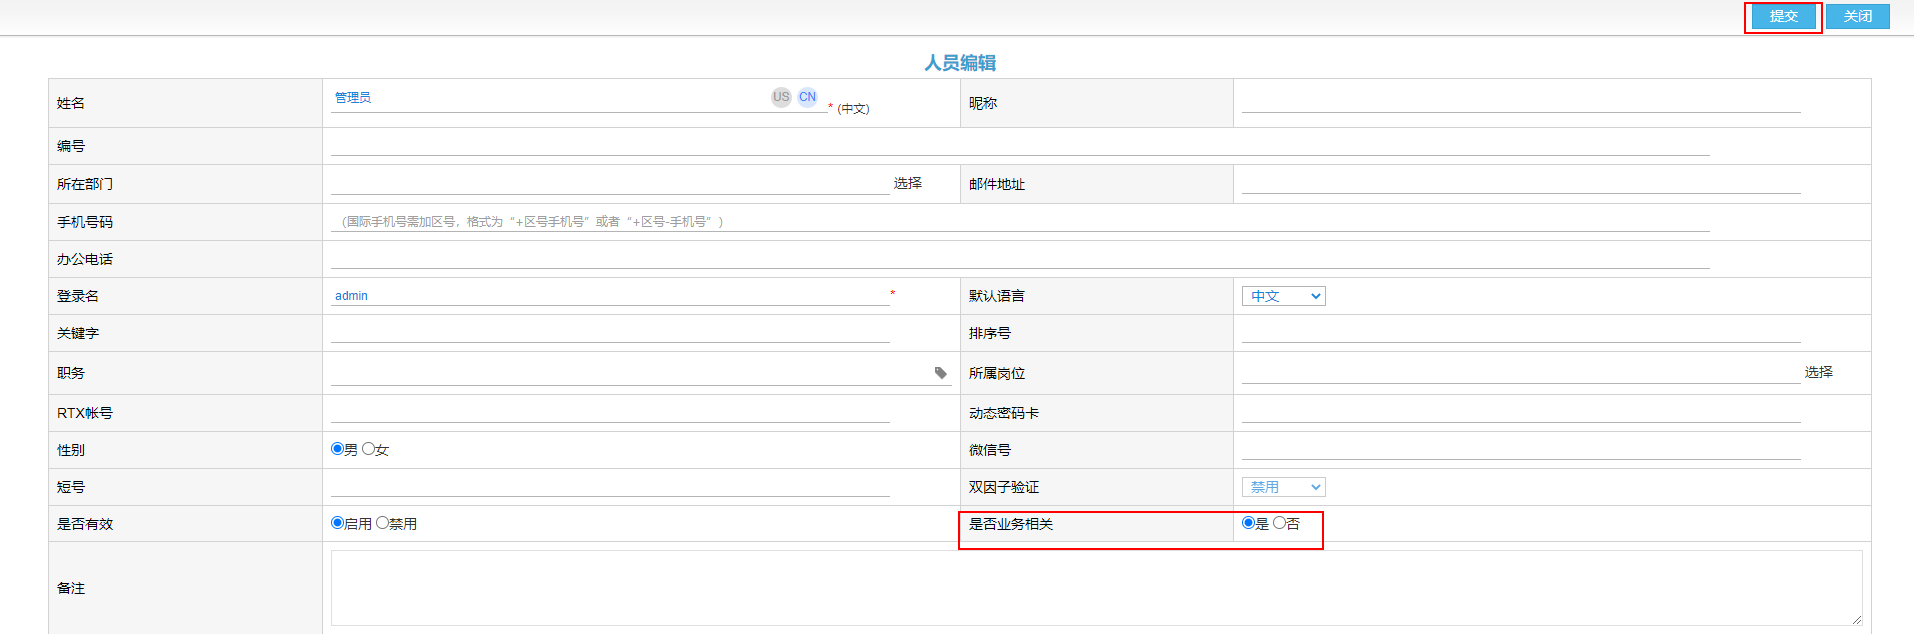Click the 是否有效 label
The image size is (1914, 634).
(x=85, y=524)
